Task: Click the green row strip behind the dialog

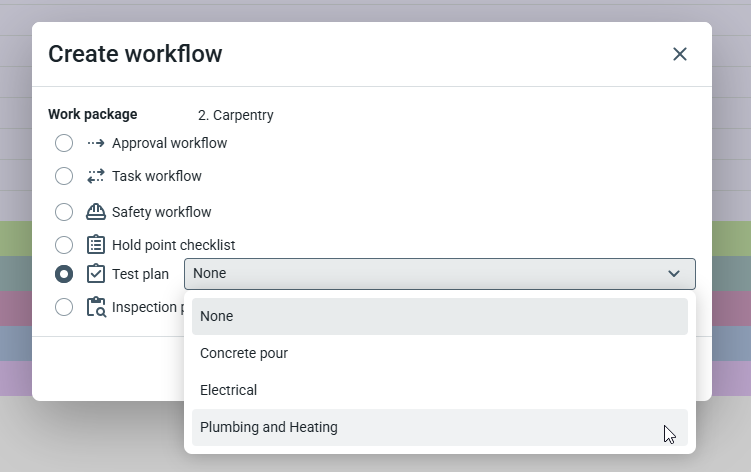Action: coord(730,238)
